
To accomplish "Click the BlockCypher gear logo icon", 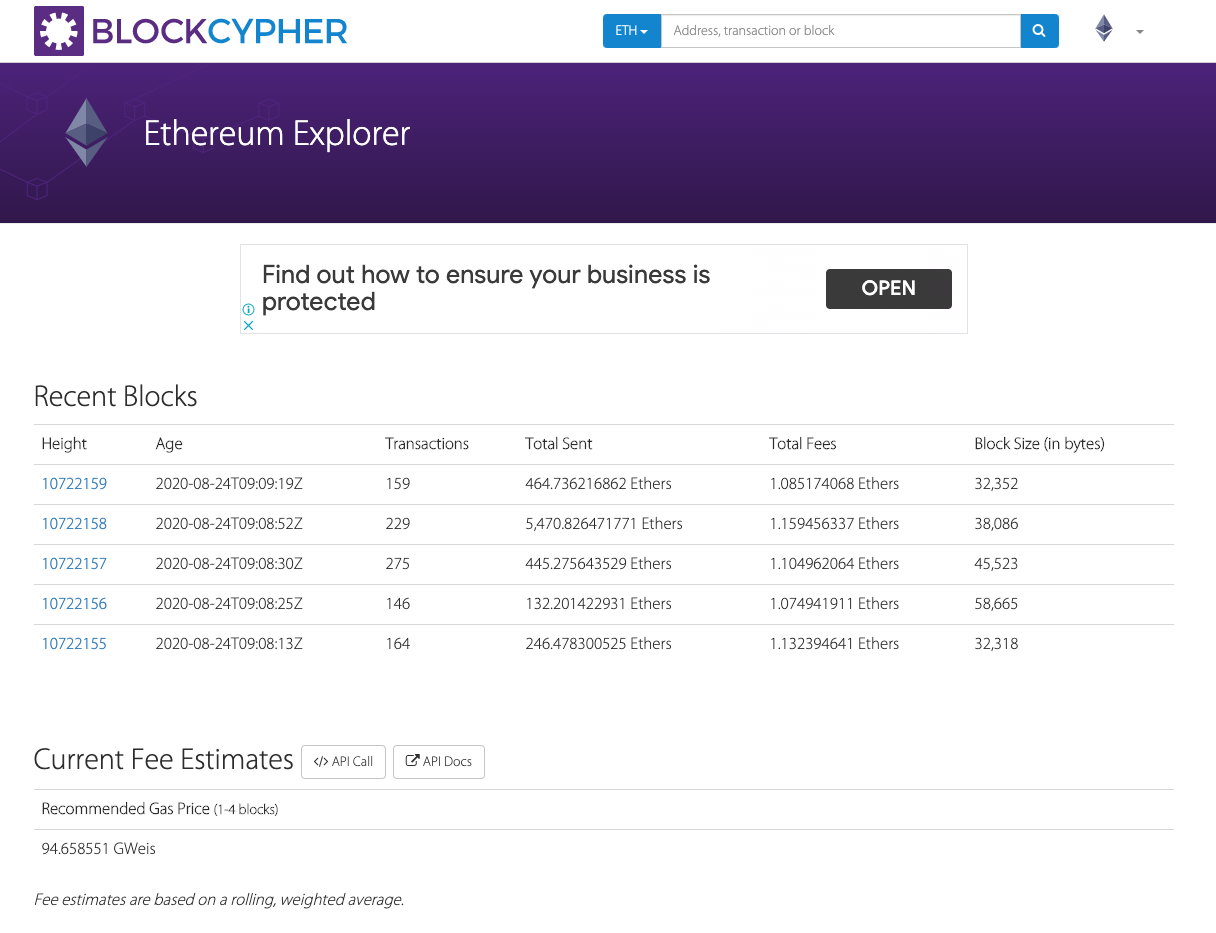I will [x=59, y=31].
